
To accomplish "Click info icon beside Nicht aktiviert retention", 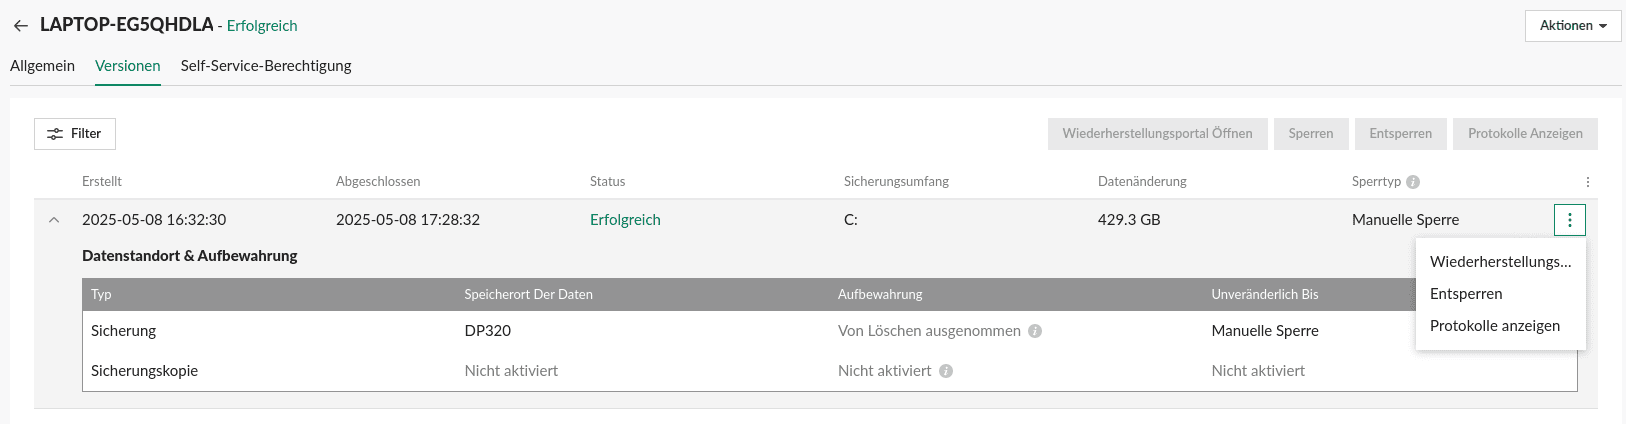I will [946, 371].
